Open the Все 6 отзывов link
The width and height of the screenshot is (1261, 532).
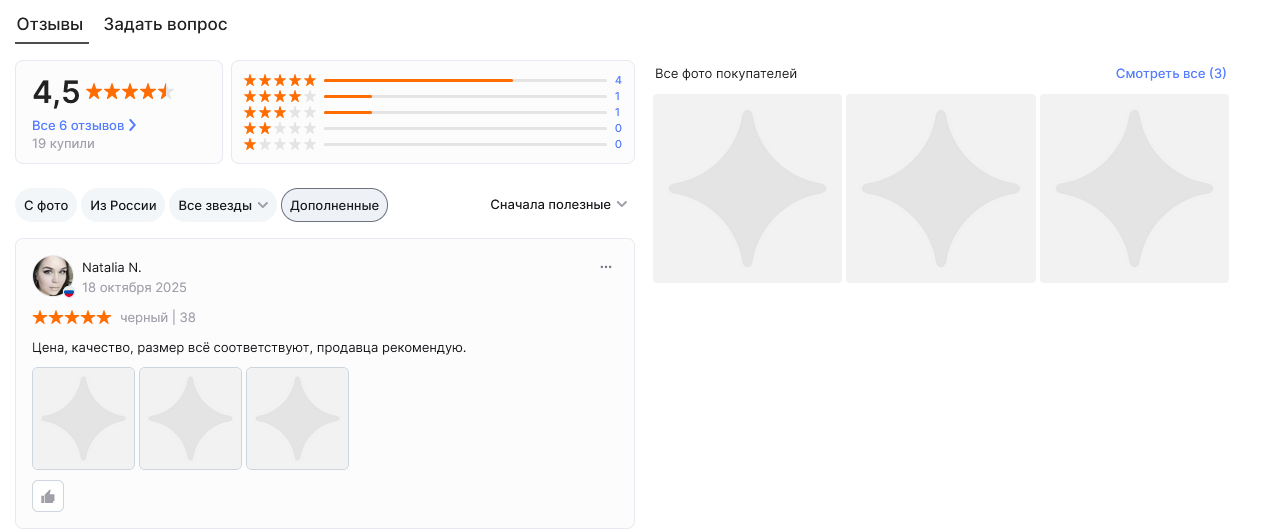coord(78,126)
